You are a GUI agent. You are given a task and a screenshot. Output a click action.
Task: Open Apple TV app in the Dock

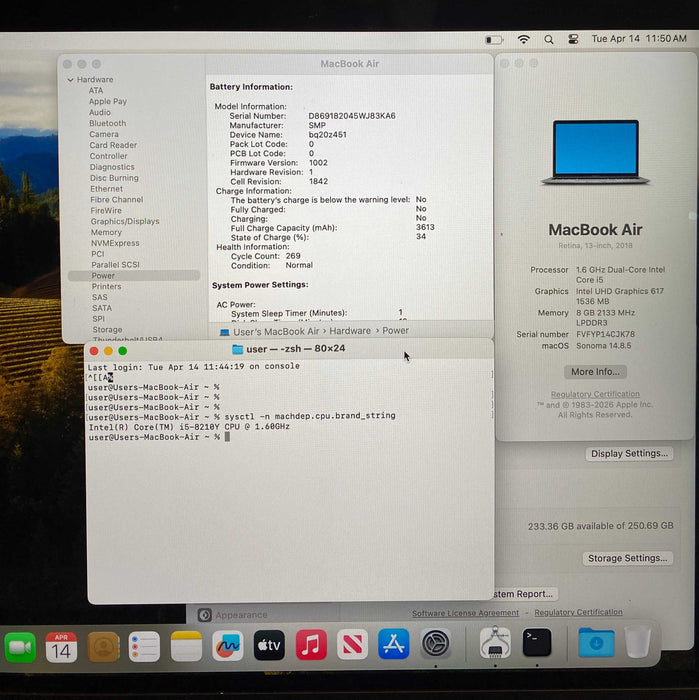[269, 645]
